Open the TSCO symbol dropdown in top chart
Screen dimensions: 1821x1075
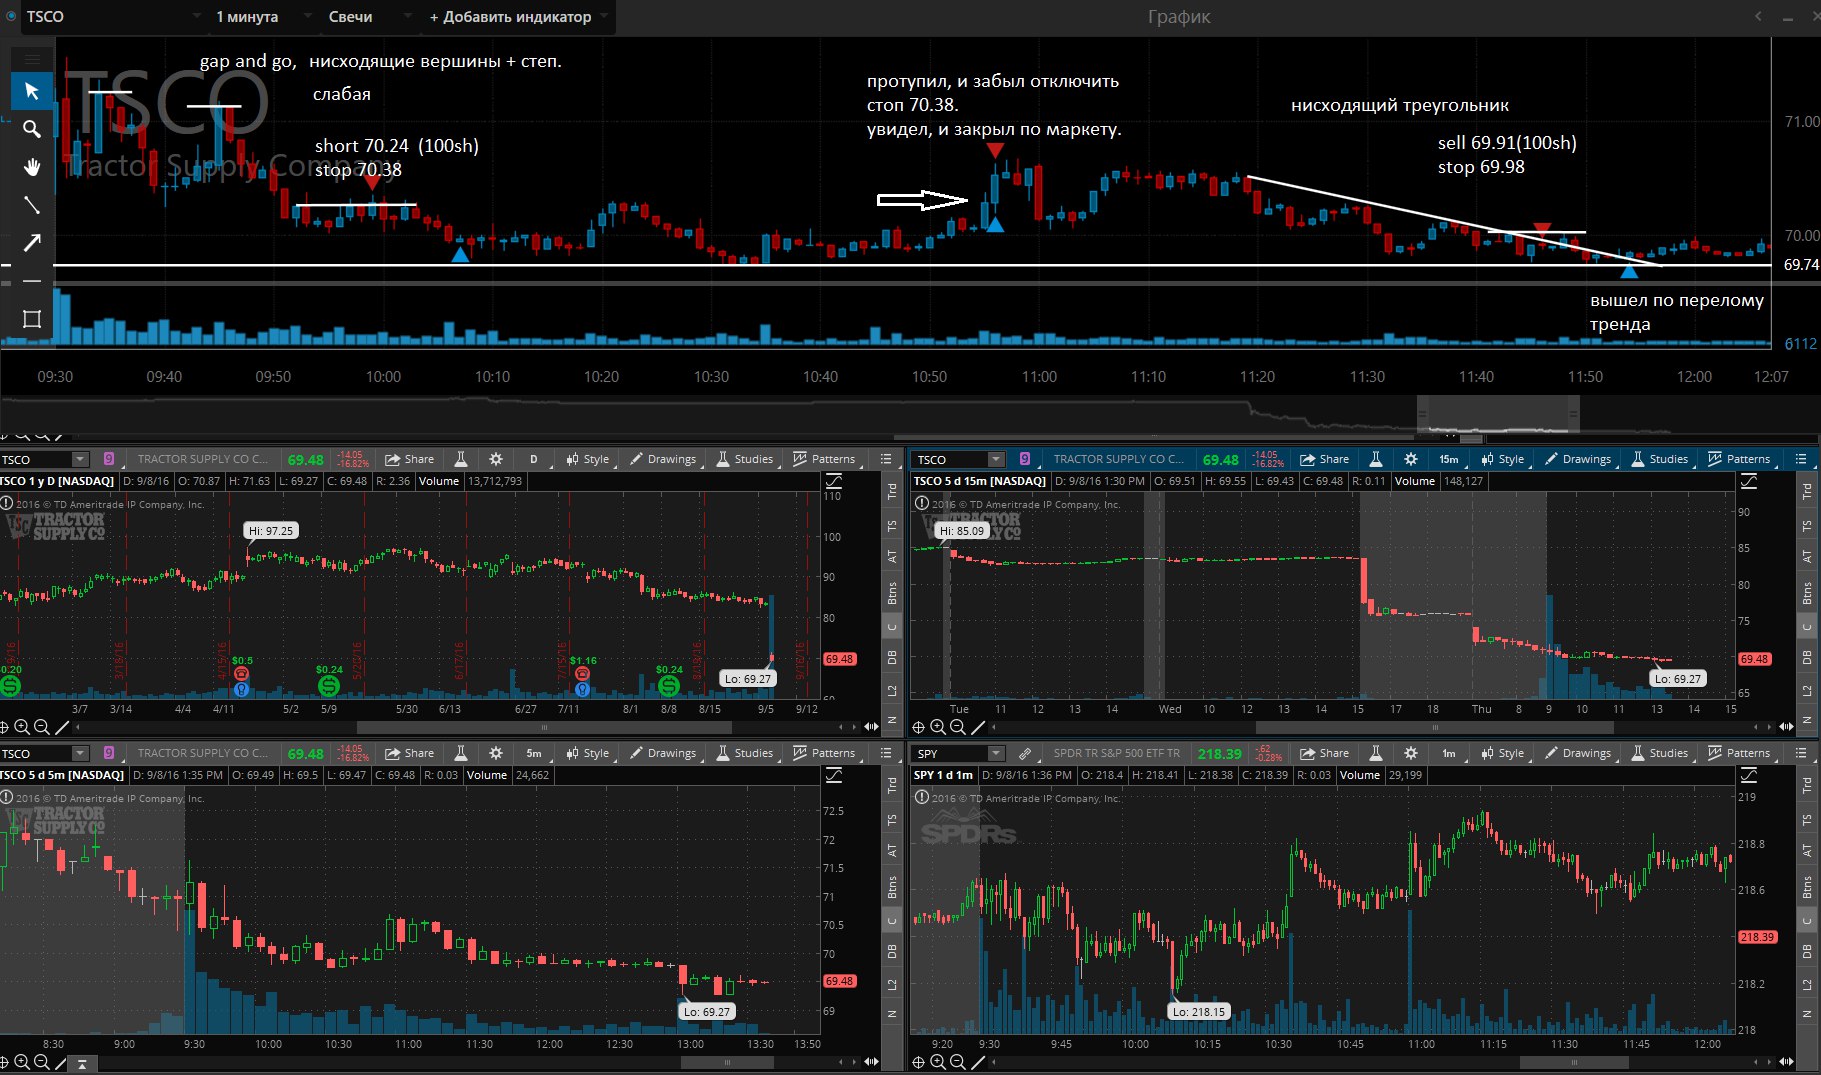tap(198, 17)
